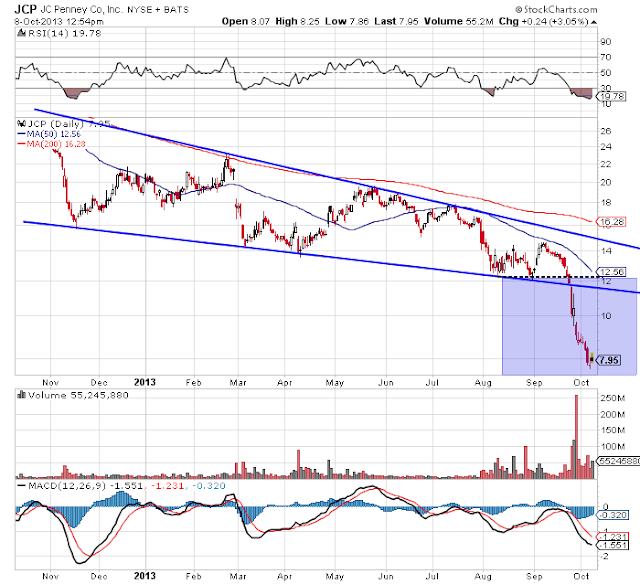The height and width of the screenshot is (584, 640).
Task: Select the Volume 55.2M header value
Action: tap(458, 21)
